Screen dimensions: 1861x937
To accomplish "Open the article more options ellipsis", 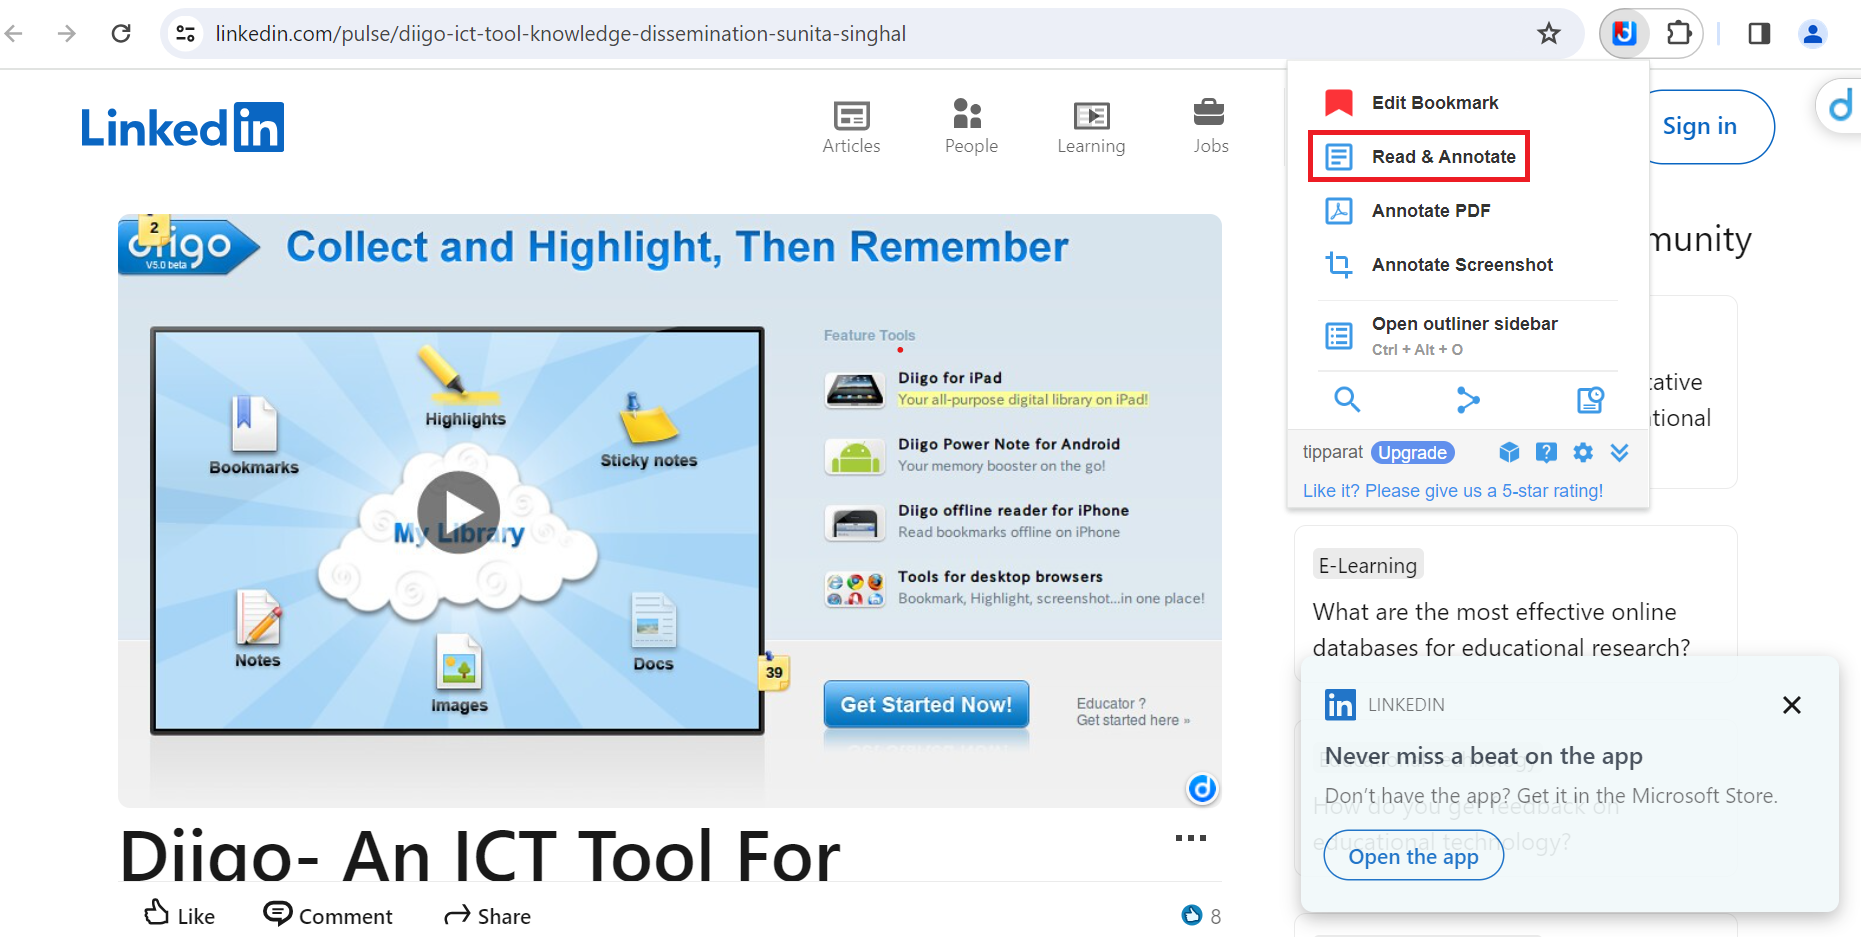I will pyautogui.click(x=1191, y=838).
